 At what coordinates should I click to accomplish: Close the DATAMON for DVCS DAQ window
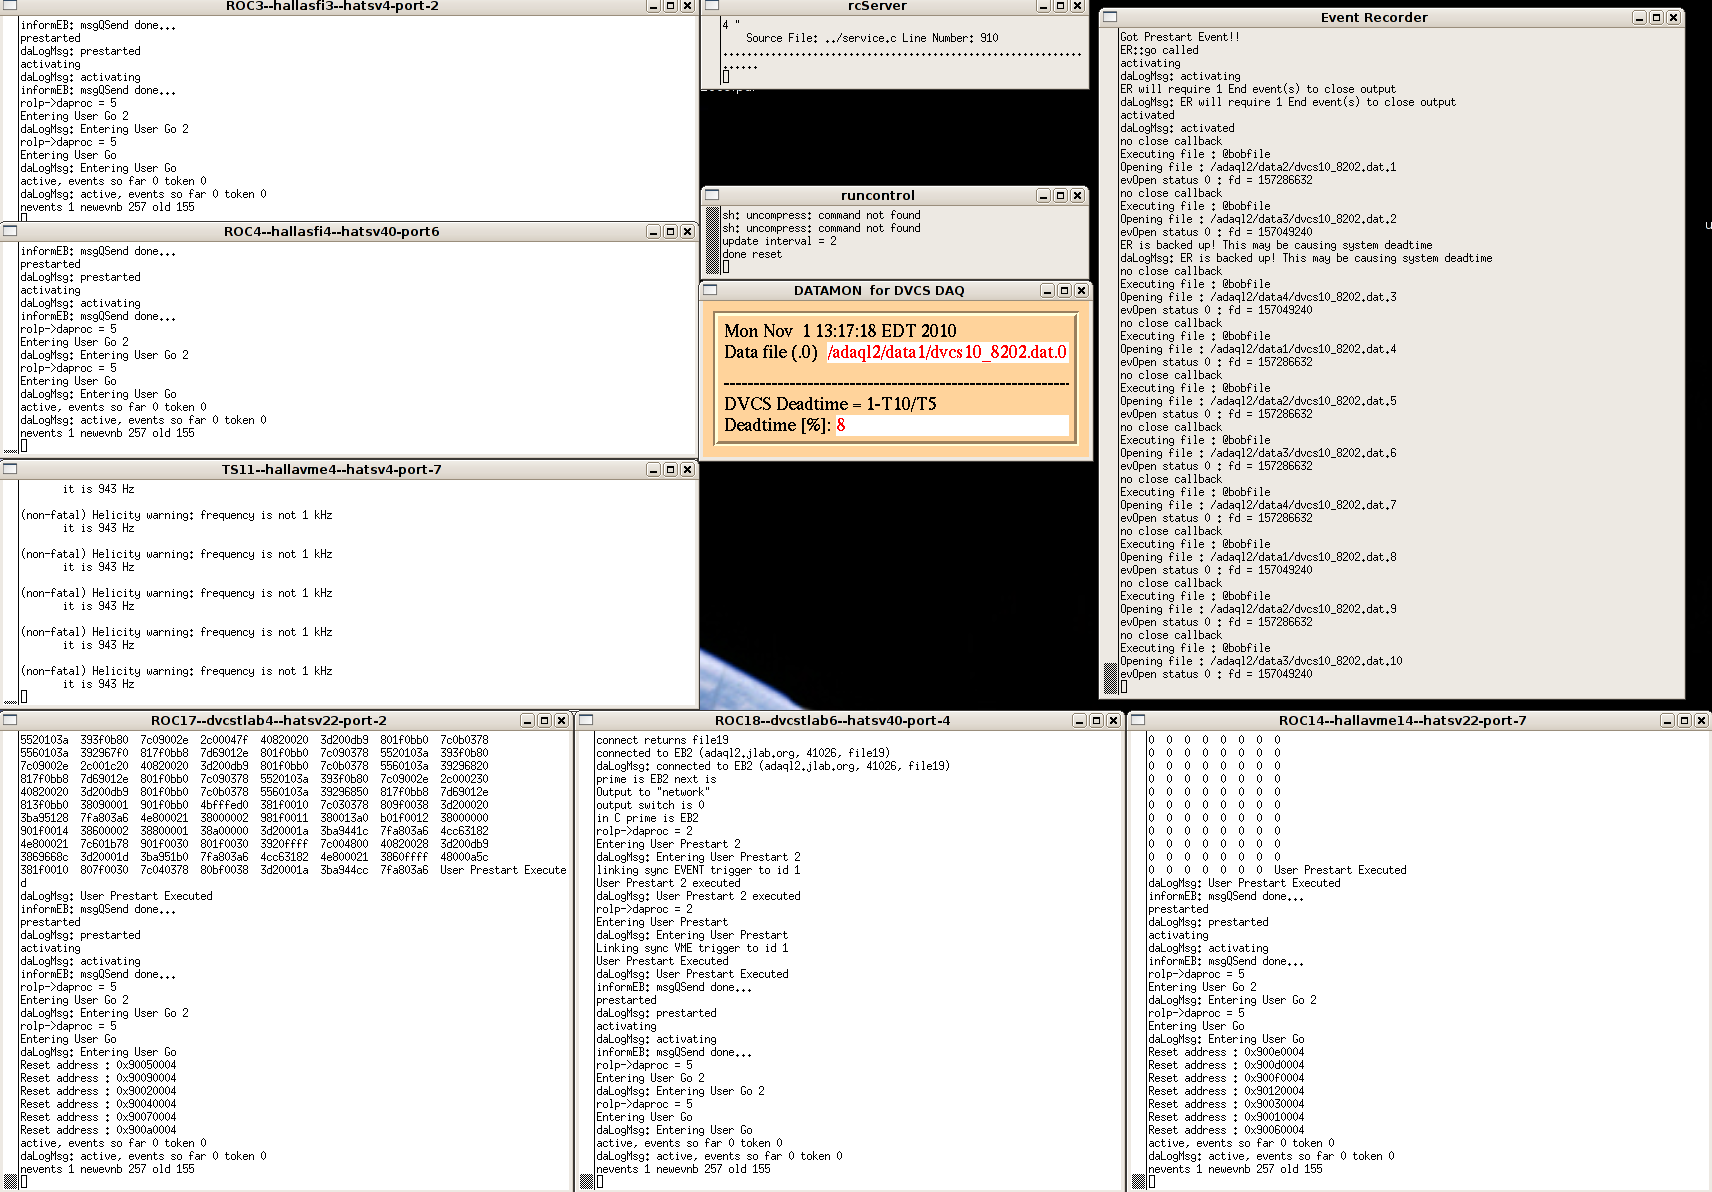(x=1081, y=290)
